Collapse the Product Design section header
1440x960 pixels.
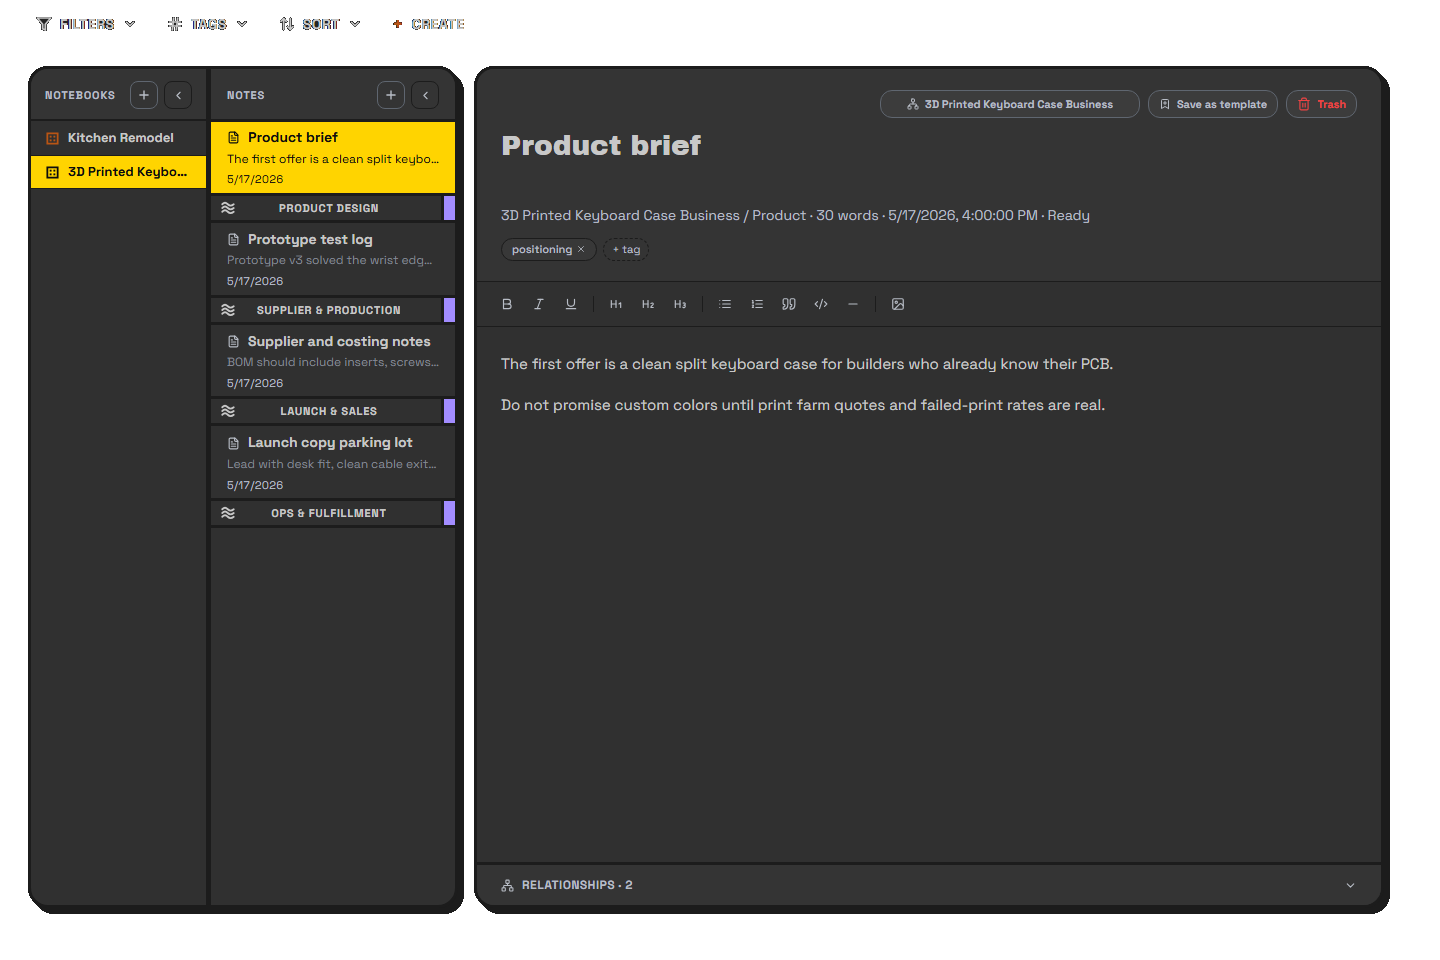tap(327, 208)
